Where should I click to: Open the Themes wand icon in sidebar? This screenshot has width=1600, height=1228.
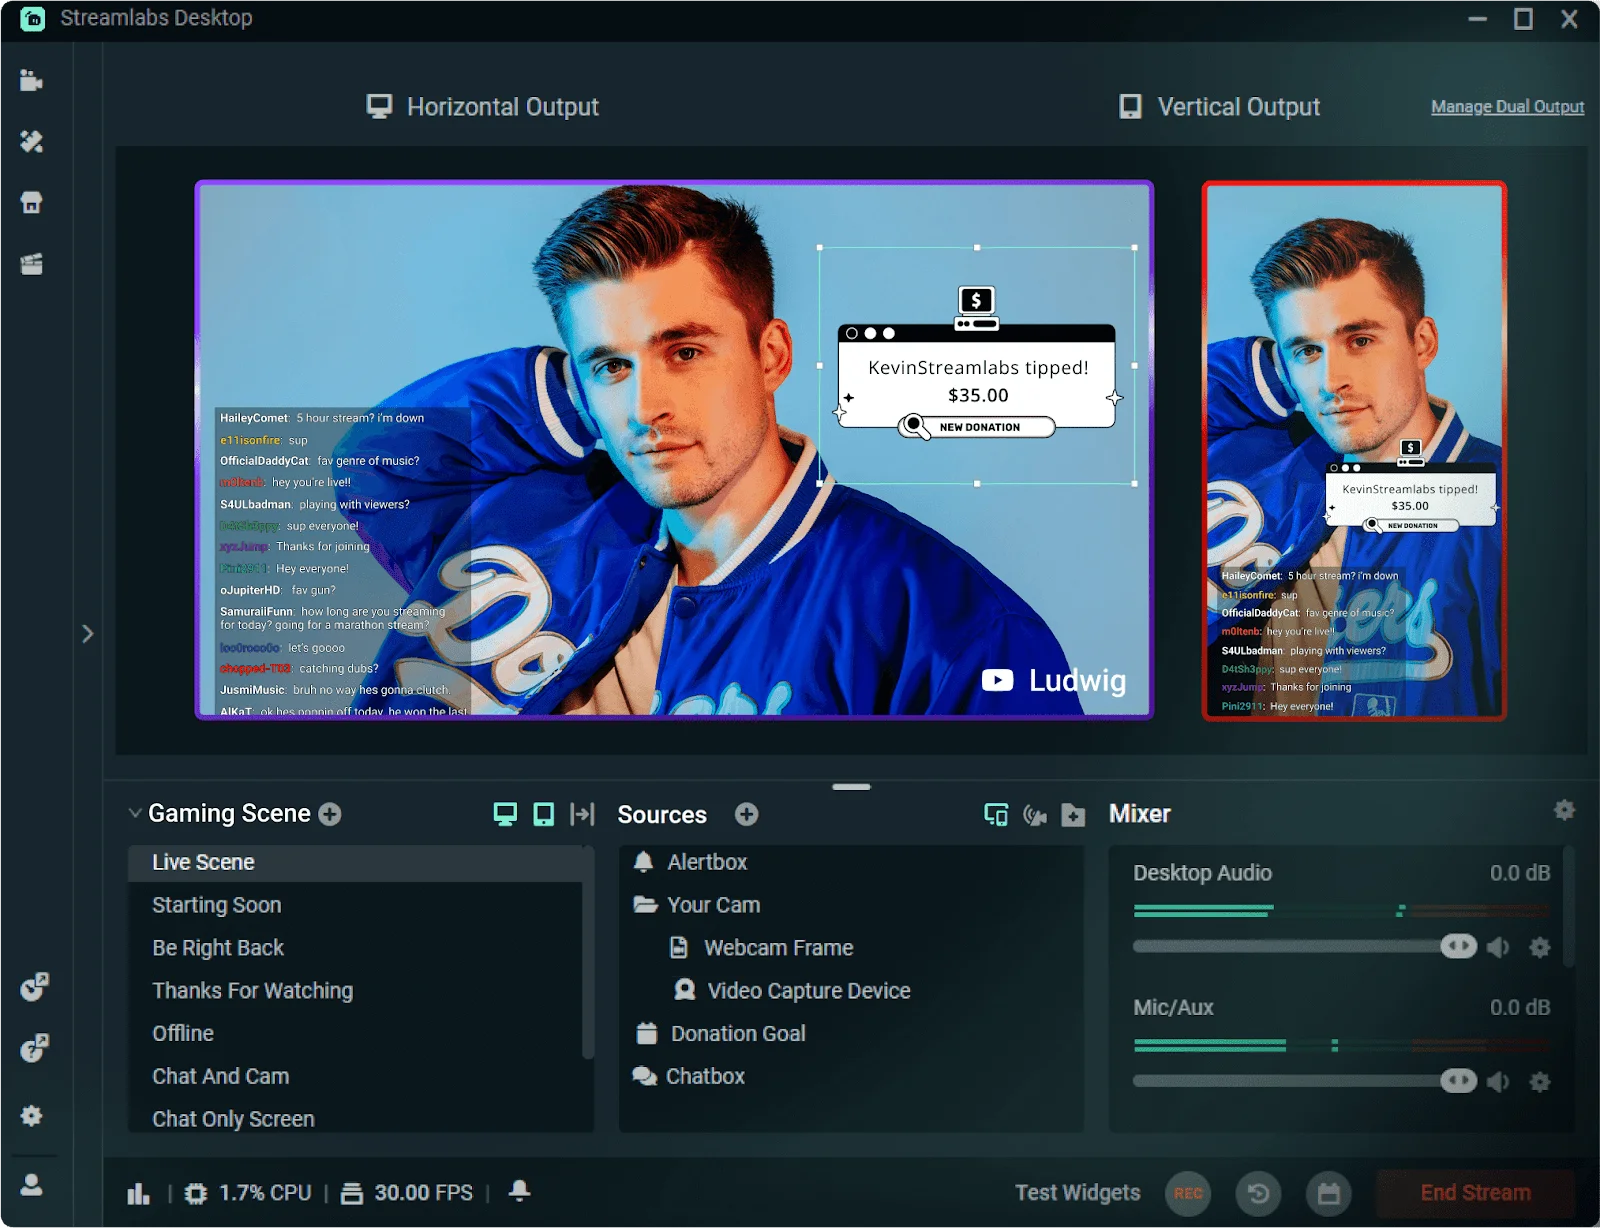[x=31, y=141]
